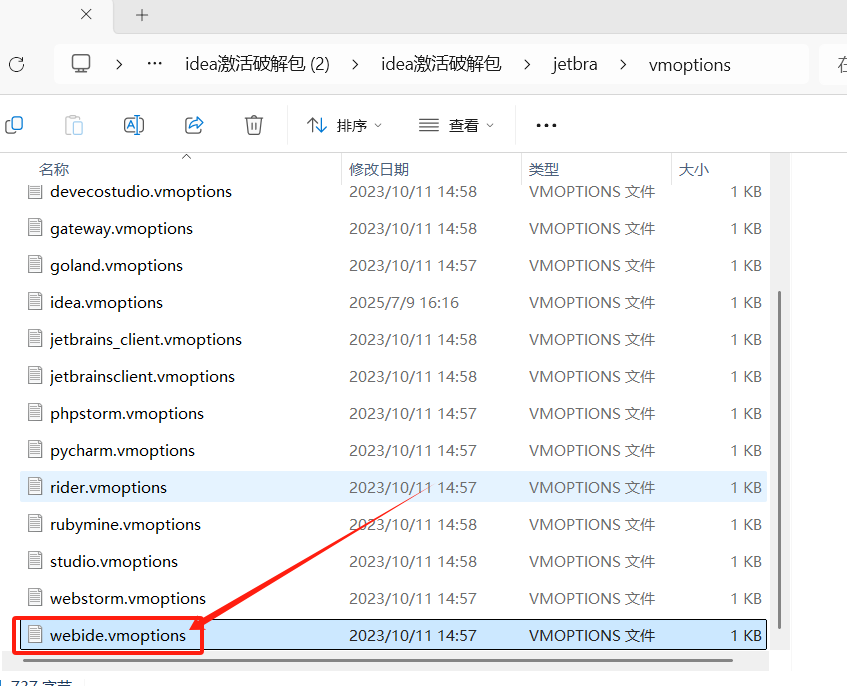
Task: Click the Share icon in the toolbar
Action: (193, 124)
